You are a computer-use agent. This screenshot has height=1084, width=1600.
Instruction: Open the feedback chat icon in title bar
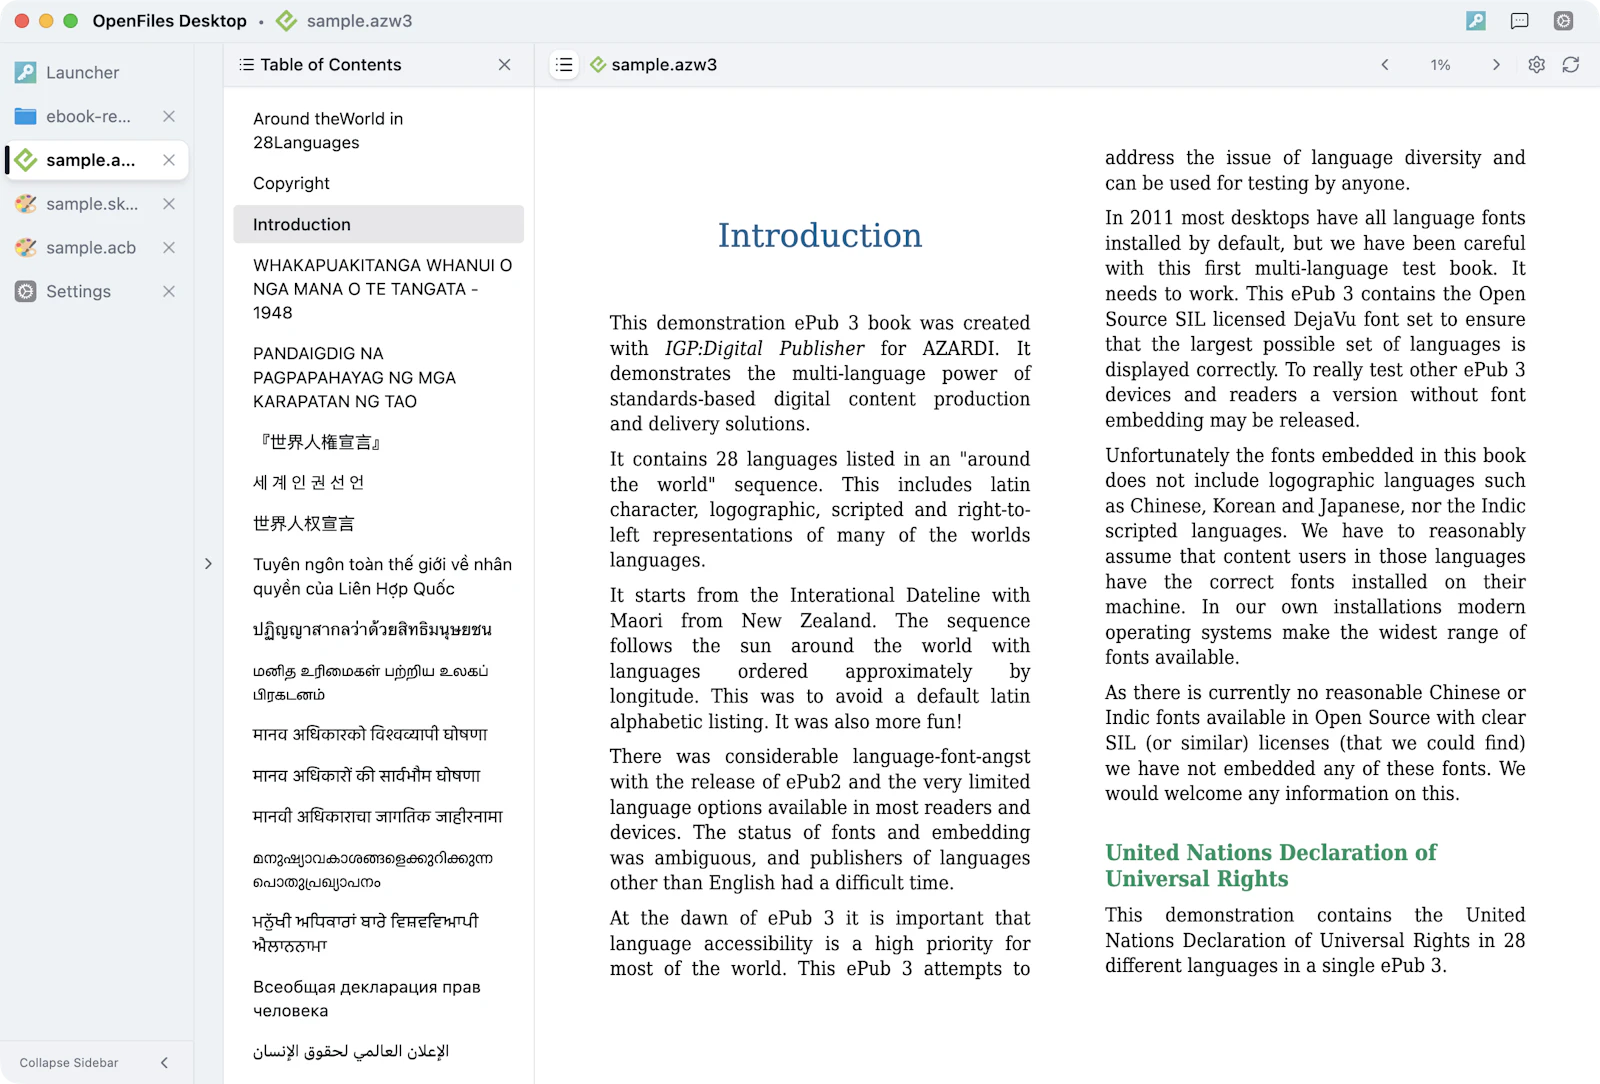[1520, 21]
